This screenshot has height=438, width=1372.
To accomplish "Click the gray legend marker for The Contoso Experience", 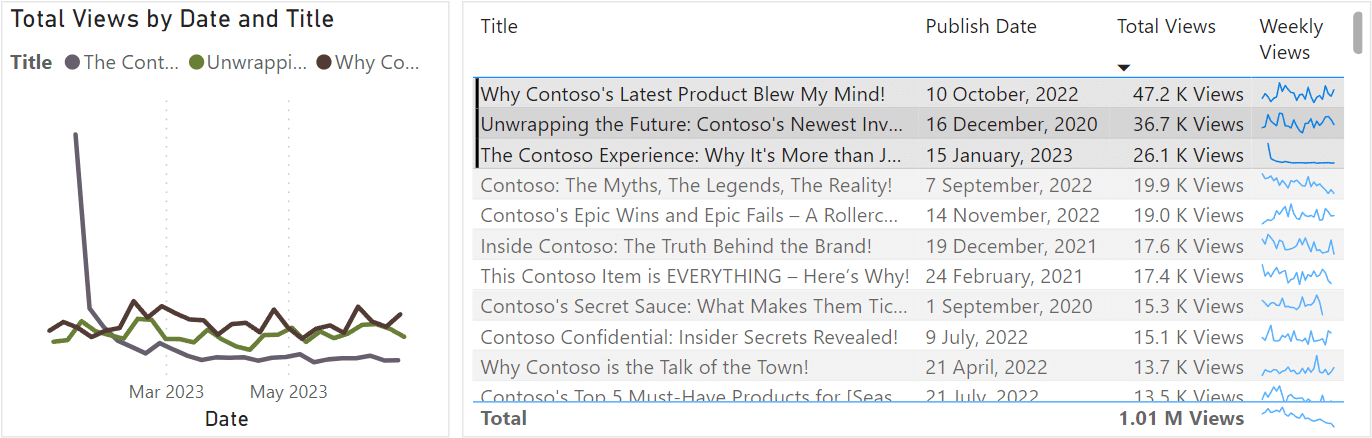I will (x=72, y=62).
